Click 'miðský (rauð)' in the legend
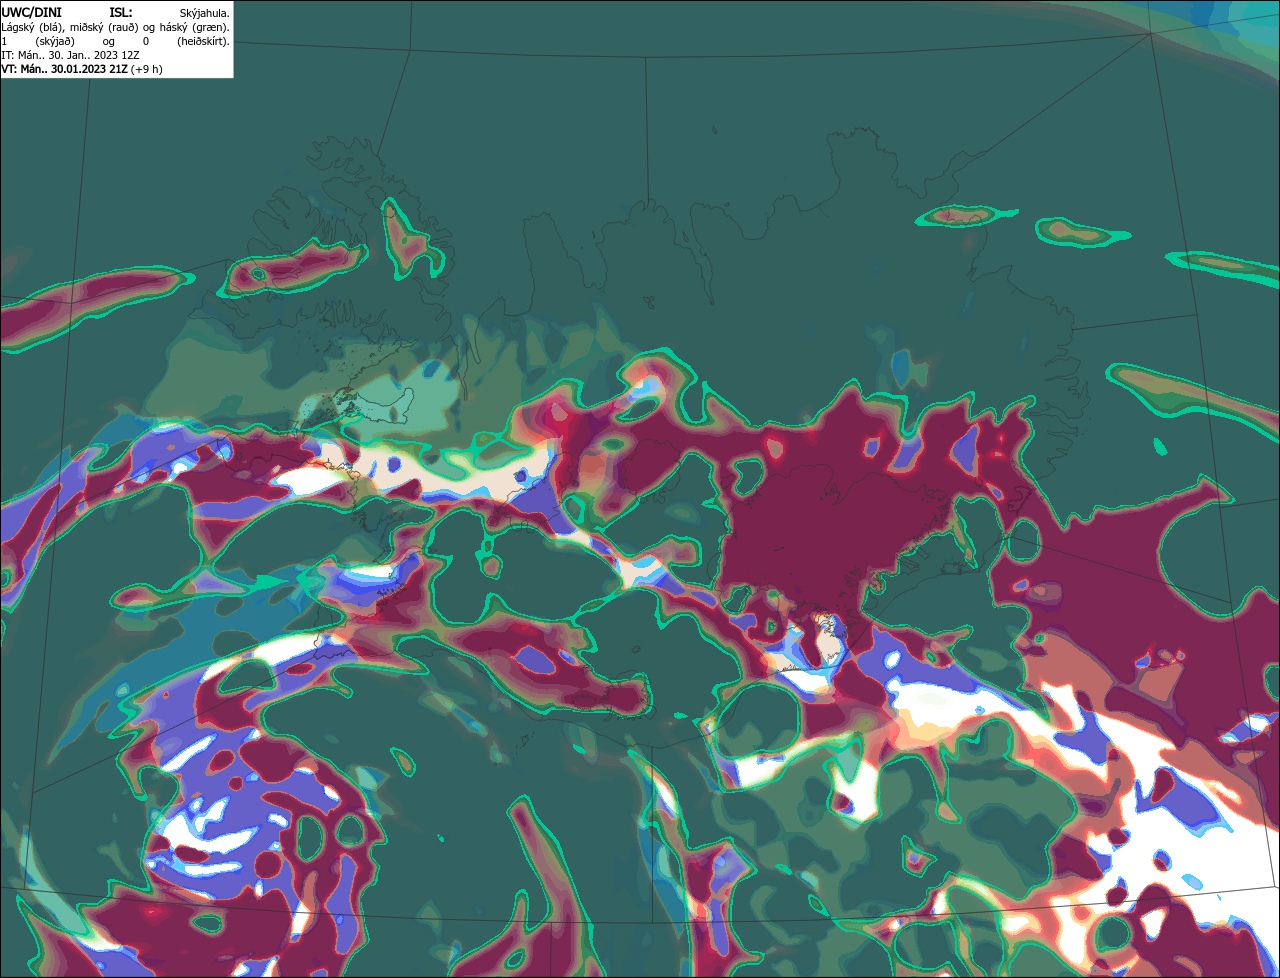Viewport: 1280px width, 978px height. point(104,28)
